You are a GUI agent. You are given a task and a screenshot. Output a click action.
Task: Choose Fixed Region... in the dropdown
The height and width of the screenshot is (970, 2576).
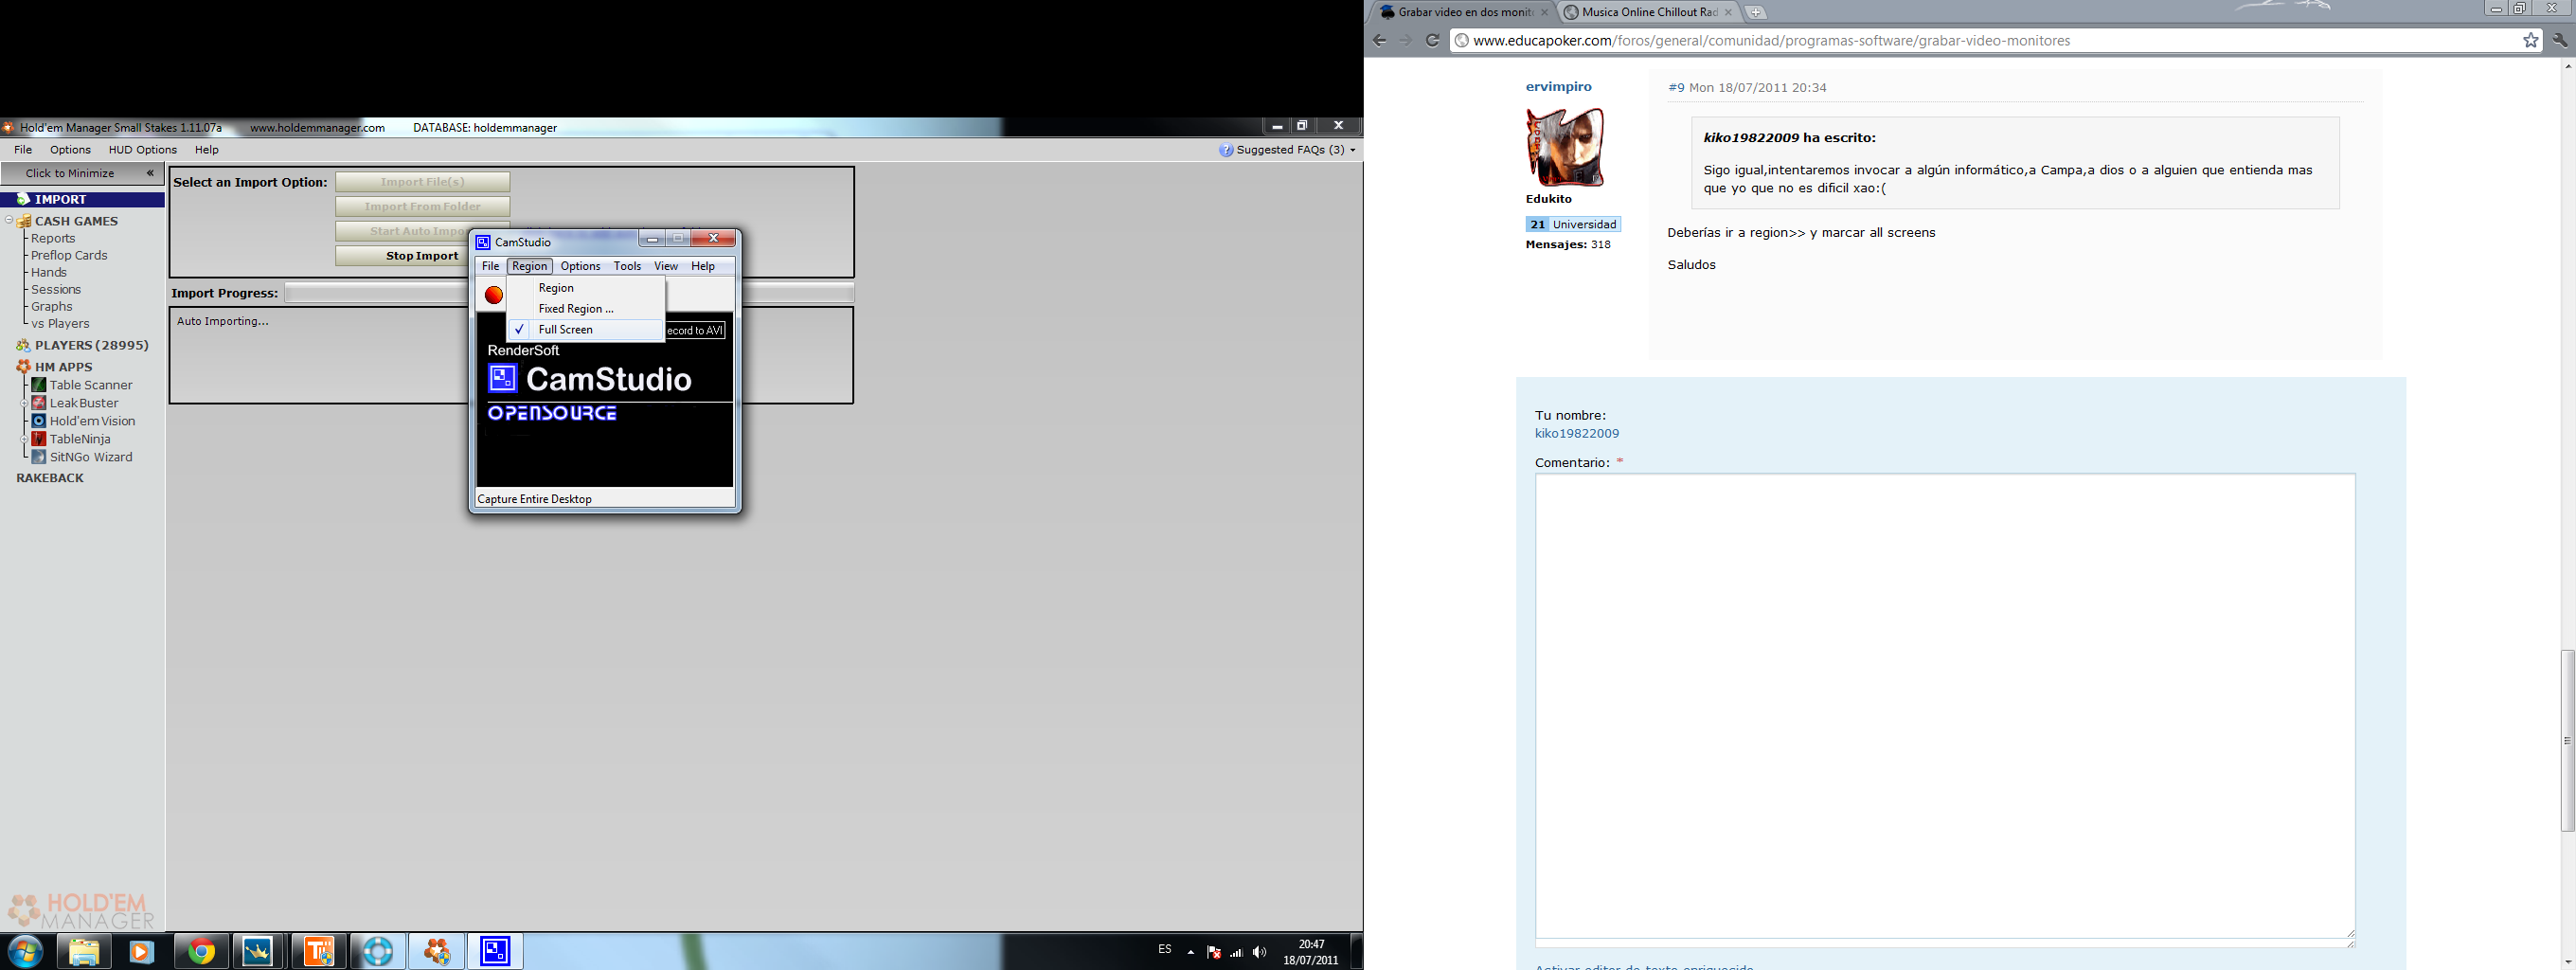click(586, 309)
